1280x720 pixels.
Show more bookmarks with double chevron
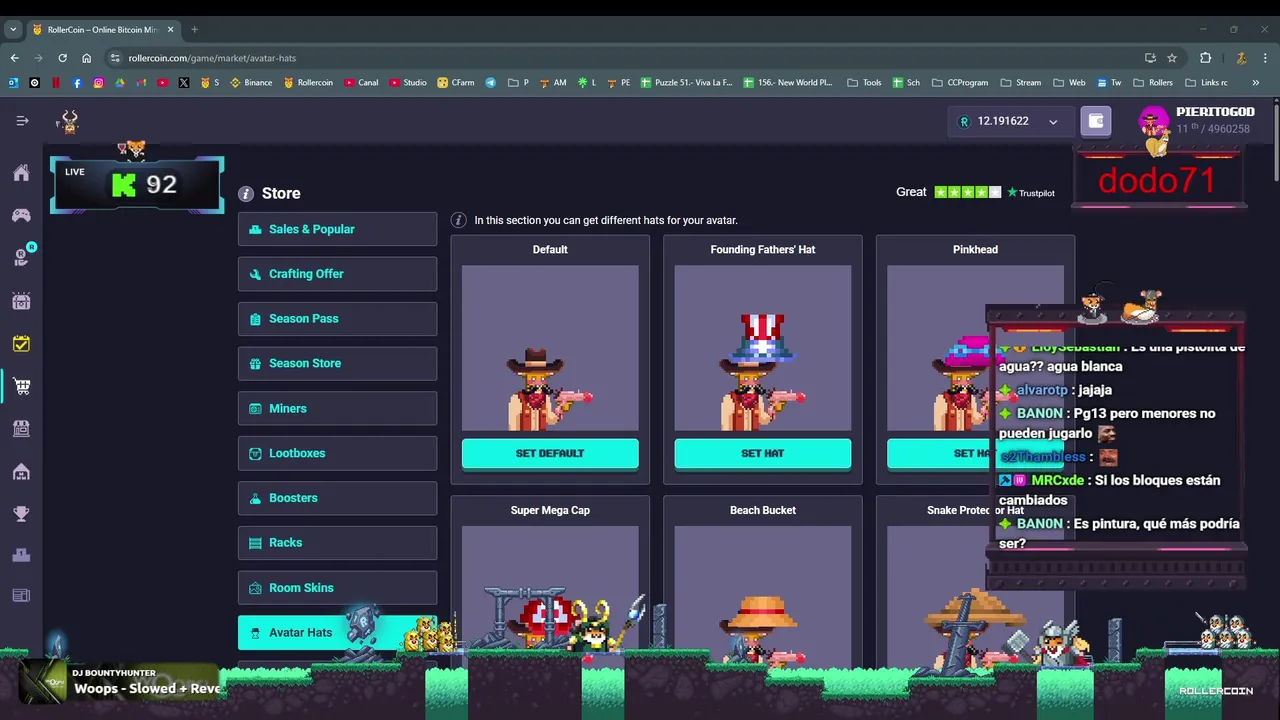point(1255,83)
